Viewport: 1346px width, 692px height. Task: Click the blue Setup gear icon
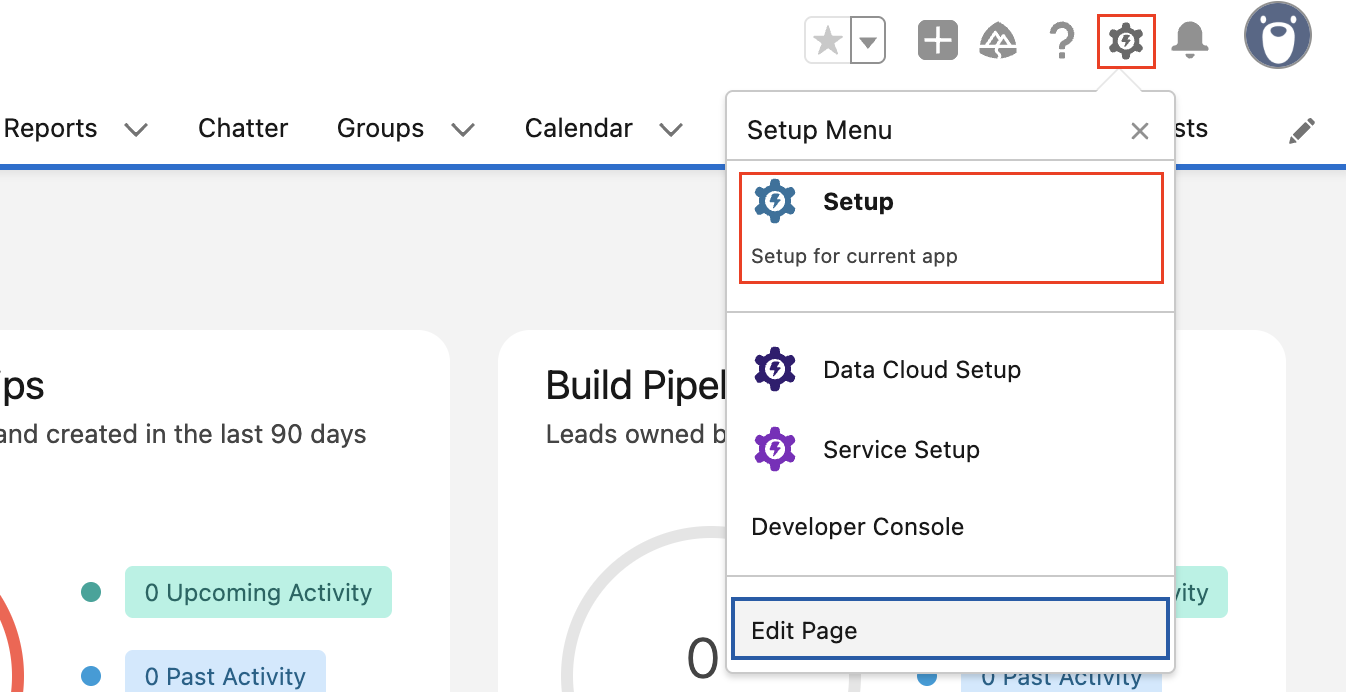[x=775, y=201]
